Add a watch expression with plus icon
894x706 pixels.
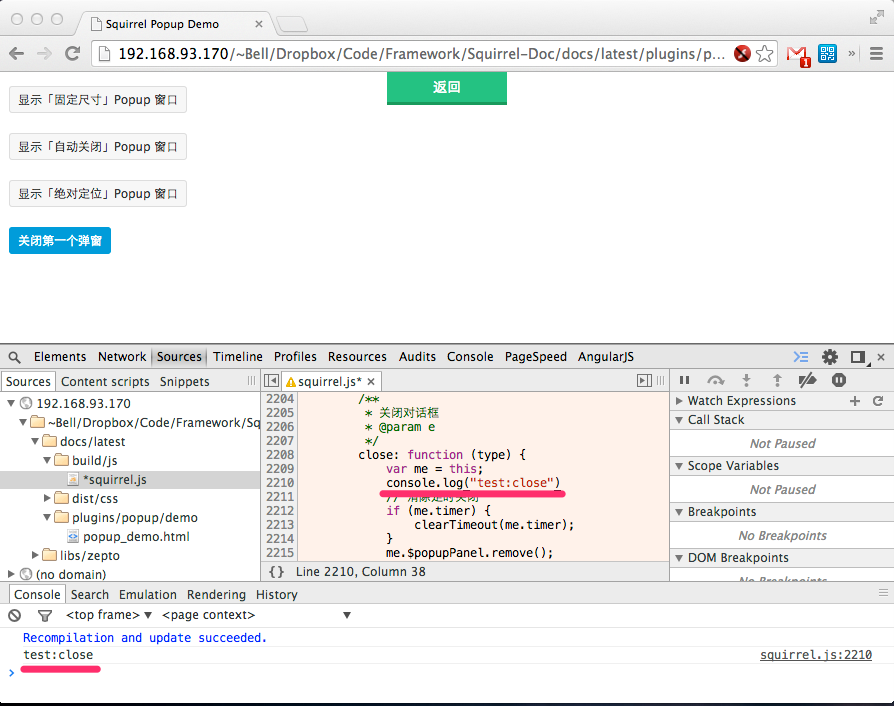tap(855, 401)
